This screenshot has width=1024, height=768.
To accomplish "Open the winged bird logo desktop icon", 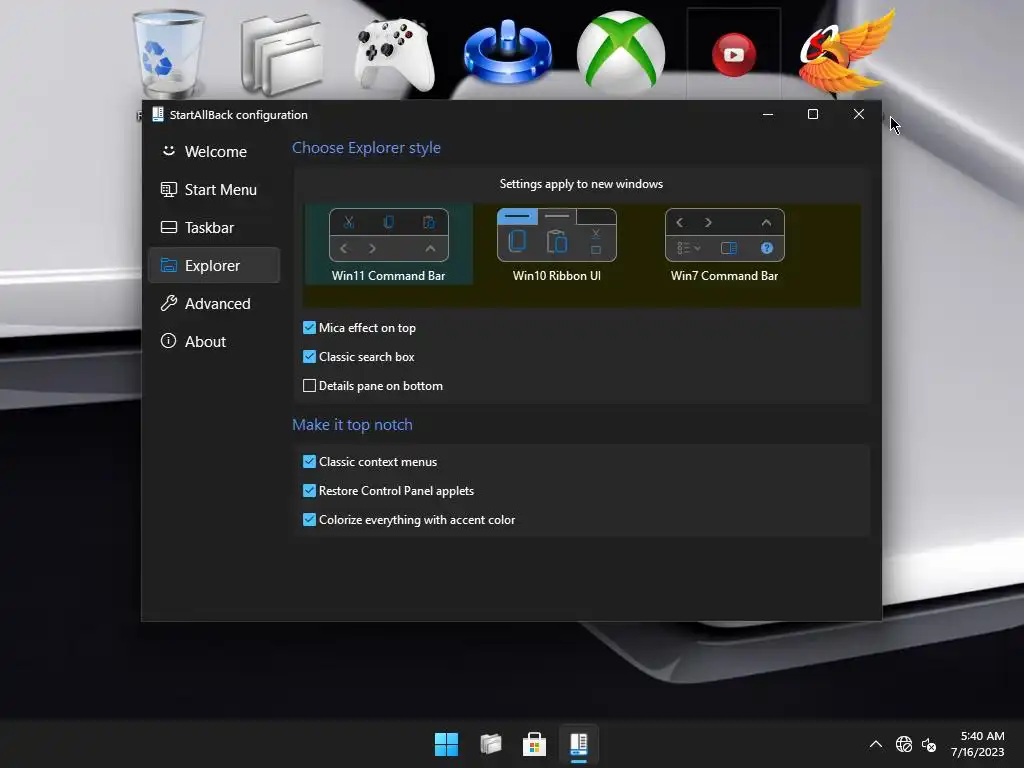I will (846, 52).
